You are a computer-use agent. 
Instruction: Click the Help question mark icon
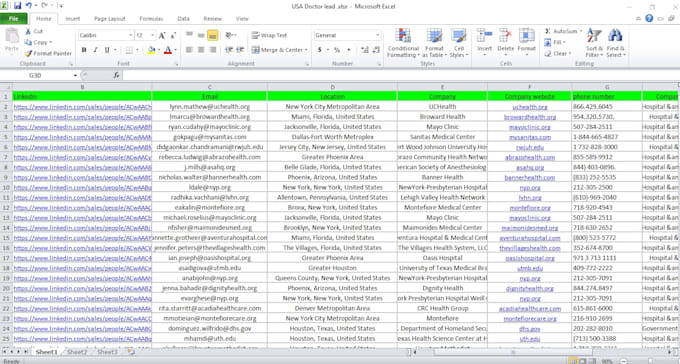click(x=649, y=18)
